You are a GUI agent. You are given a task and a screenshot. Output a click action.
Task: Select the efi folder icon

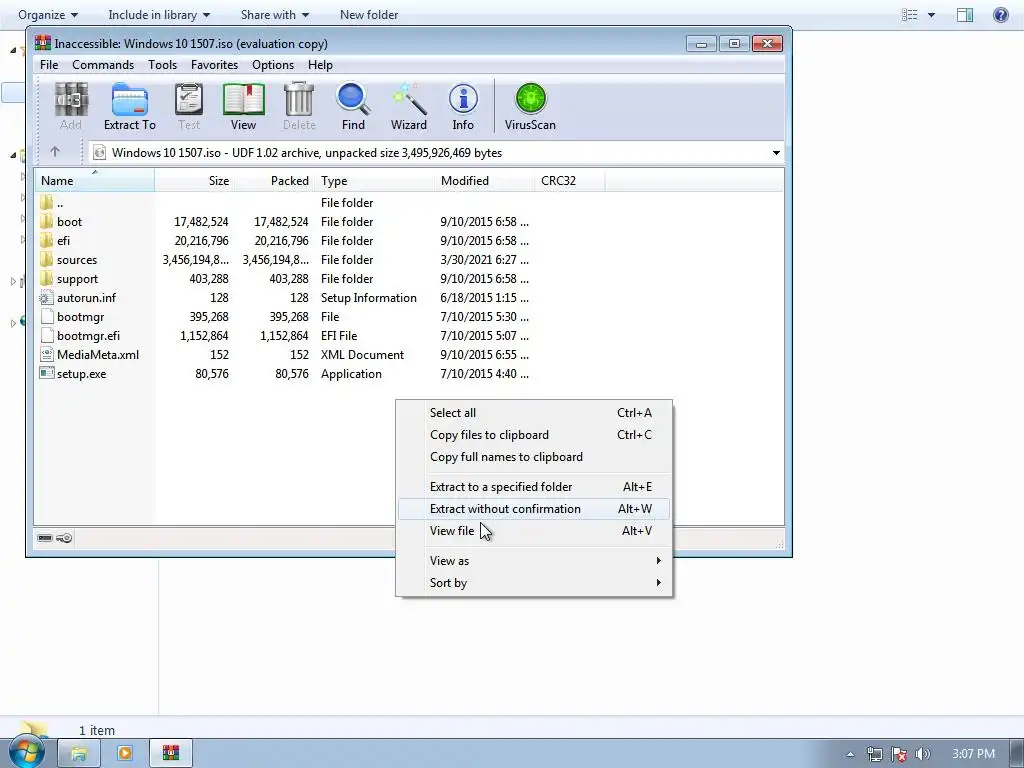click(x=46, y=240)
